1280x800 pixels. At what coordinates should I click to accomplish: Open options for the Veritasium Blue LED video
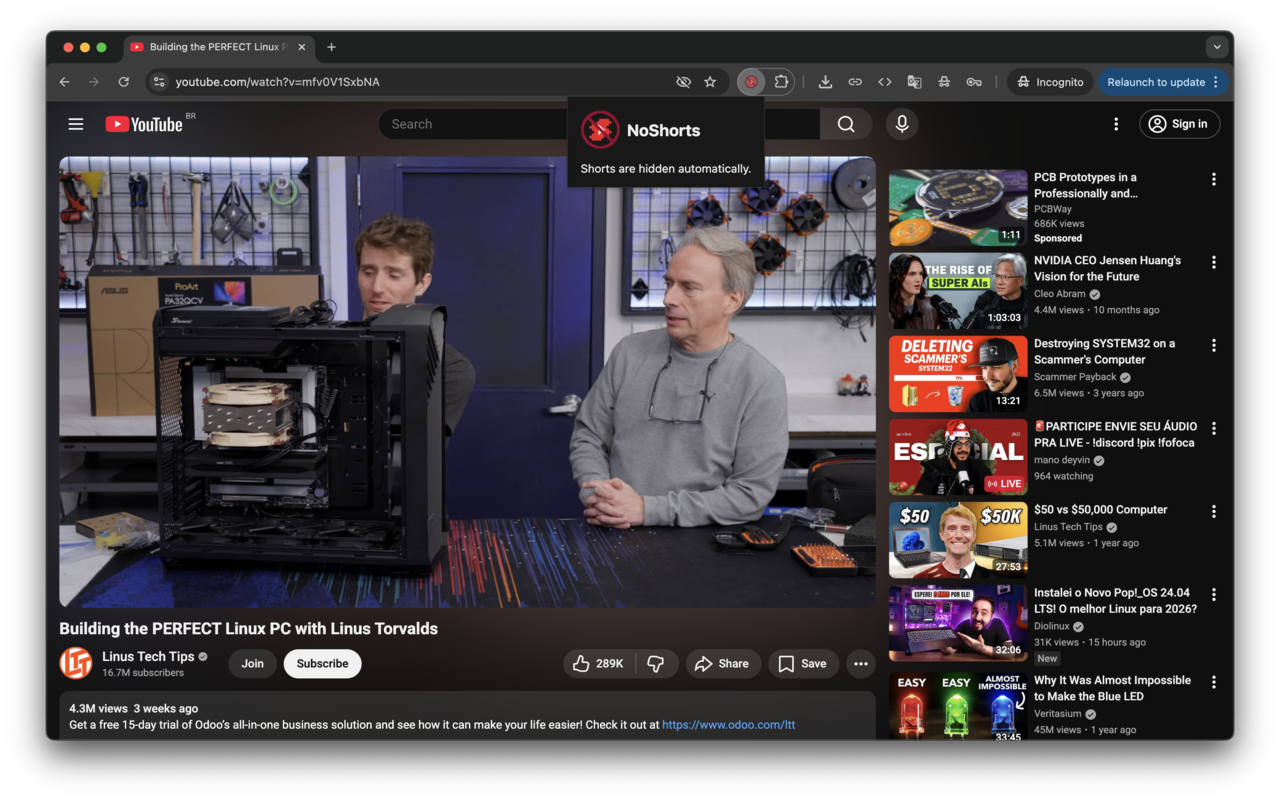(1214, 682)
